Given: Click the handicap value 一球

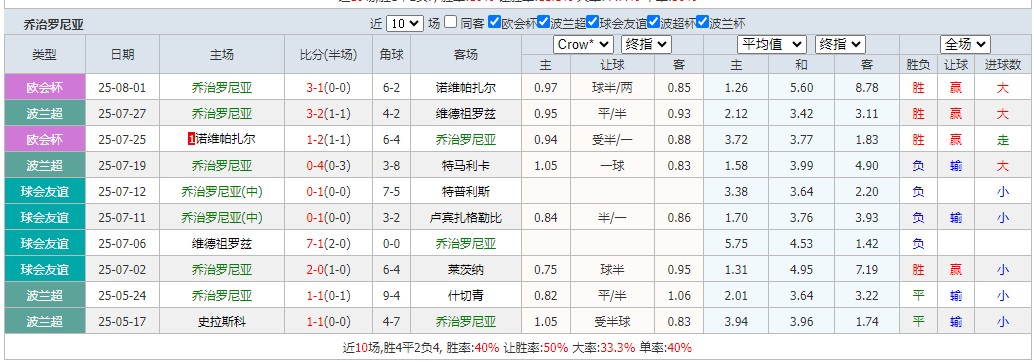Looking at the screenshot, I should (613, 166).
